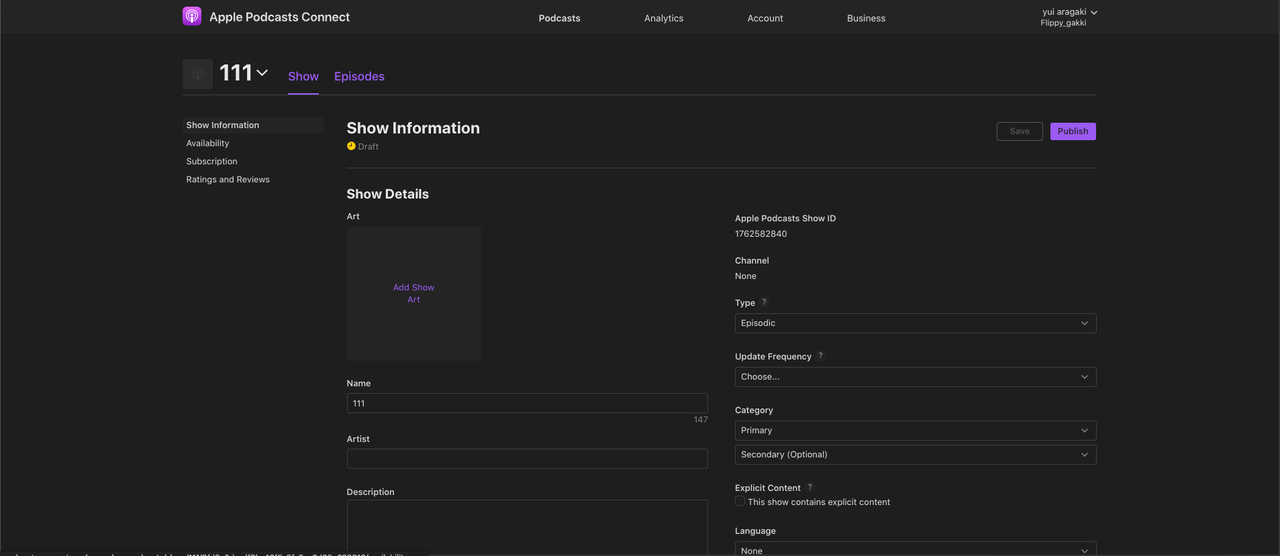Click the show title 111 in header

click(236, 73)
